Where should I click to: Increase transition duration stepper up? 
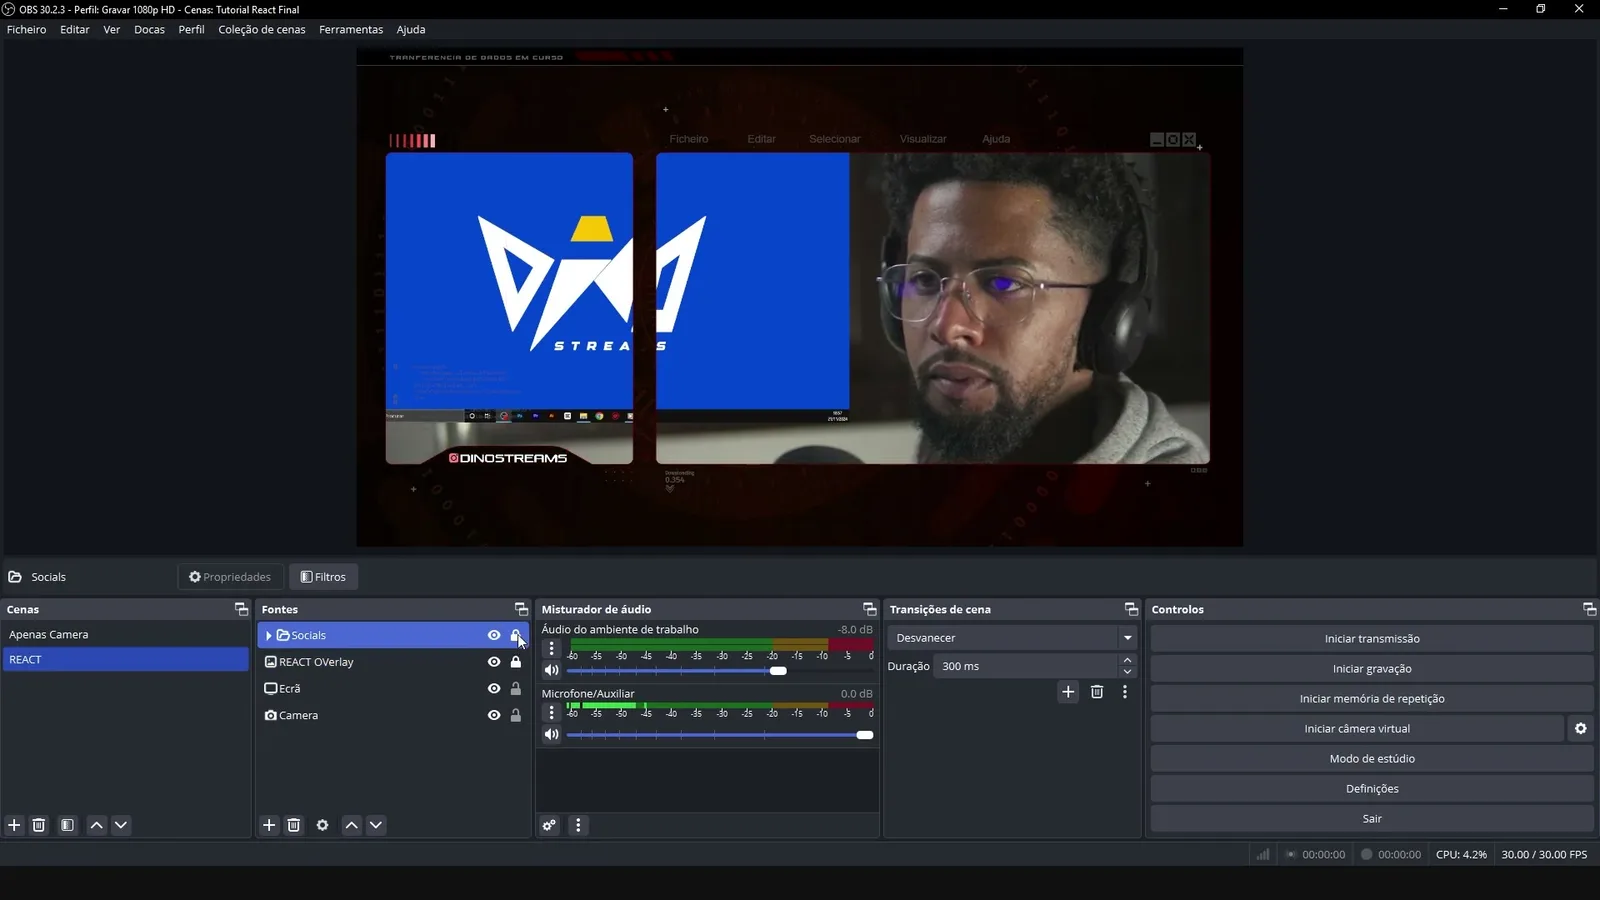pyautogui.click(x=1128, y=660)
